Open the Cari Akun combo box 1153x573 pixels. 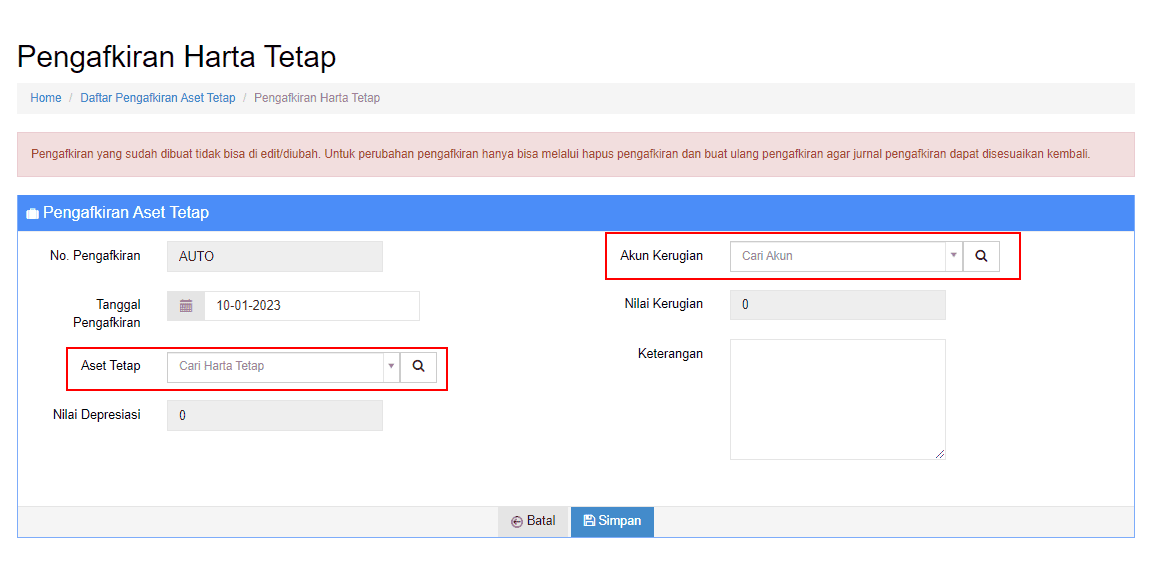(846, 256)
